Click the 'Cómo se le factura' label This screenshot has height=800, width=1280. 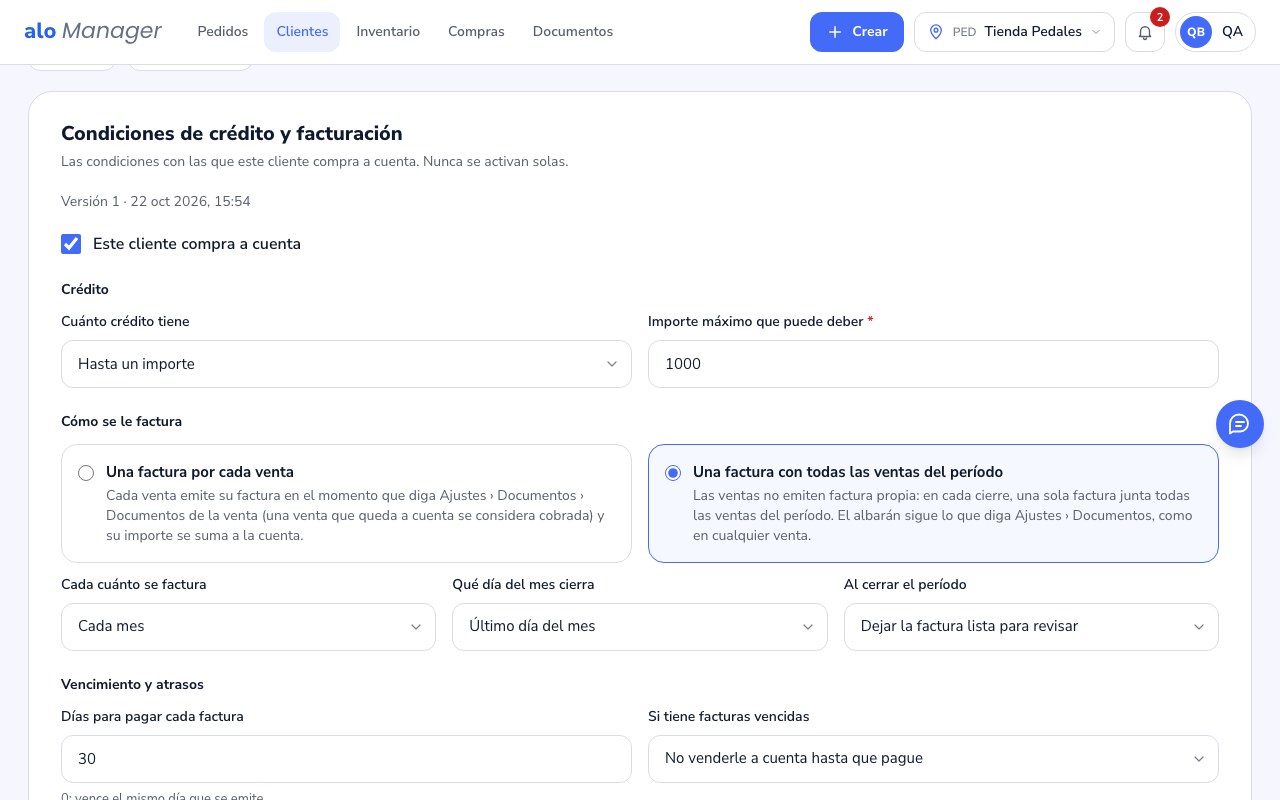(x=121, y=422)
